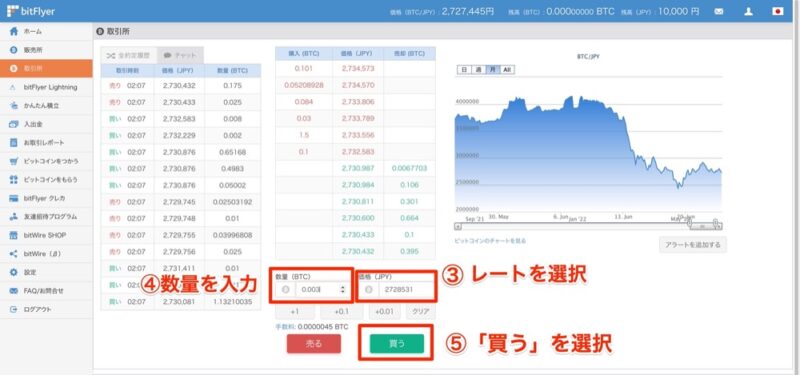This screenshot has width=800, height=375.
Task: Click the chart range navigator handle
Action: pyautogui.click(x=704, y=226)
